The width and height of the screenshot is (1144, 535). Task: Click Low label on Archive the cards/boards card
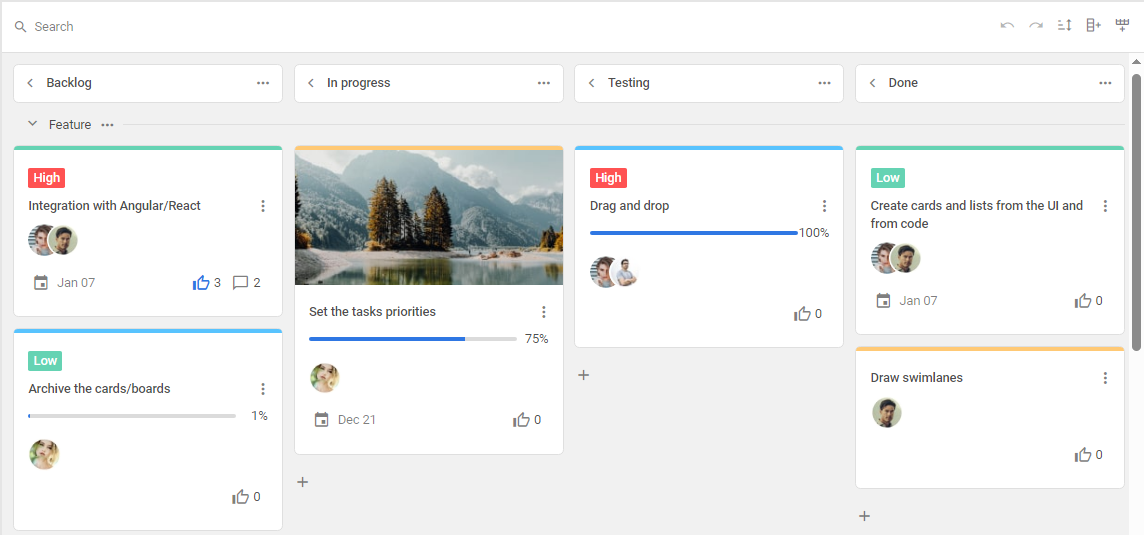[x=45, y=361]
